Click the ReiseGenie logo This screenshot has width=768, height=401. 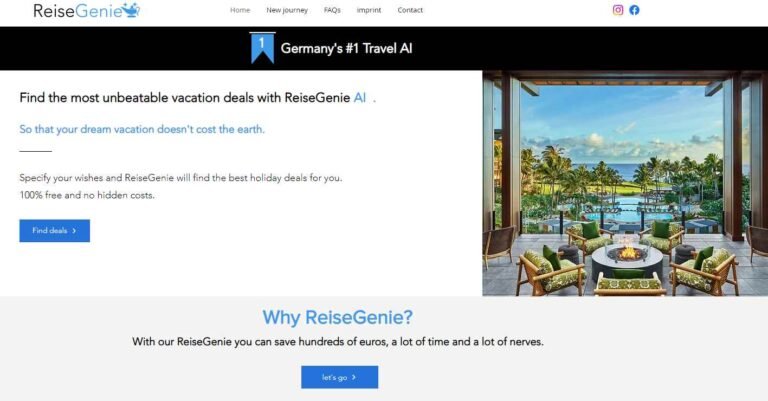coord(87,11)
